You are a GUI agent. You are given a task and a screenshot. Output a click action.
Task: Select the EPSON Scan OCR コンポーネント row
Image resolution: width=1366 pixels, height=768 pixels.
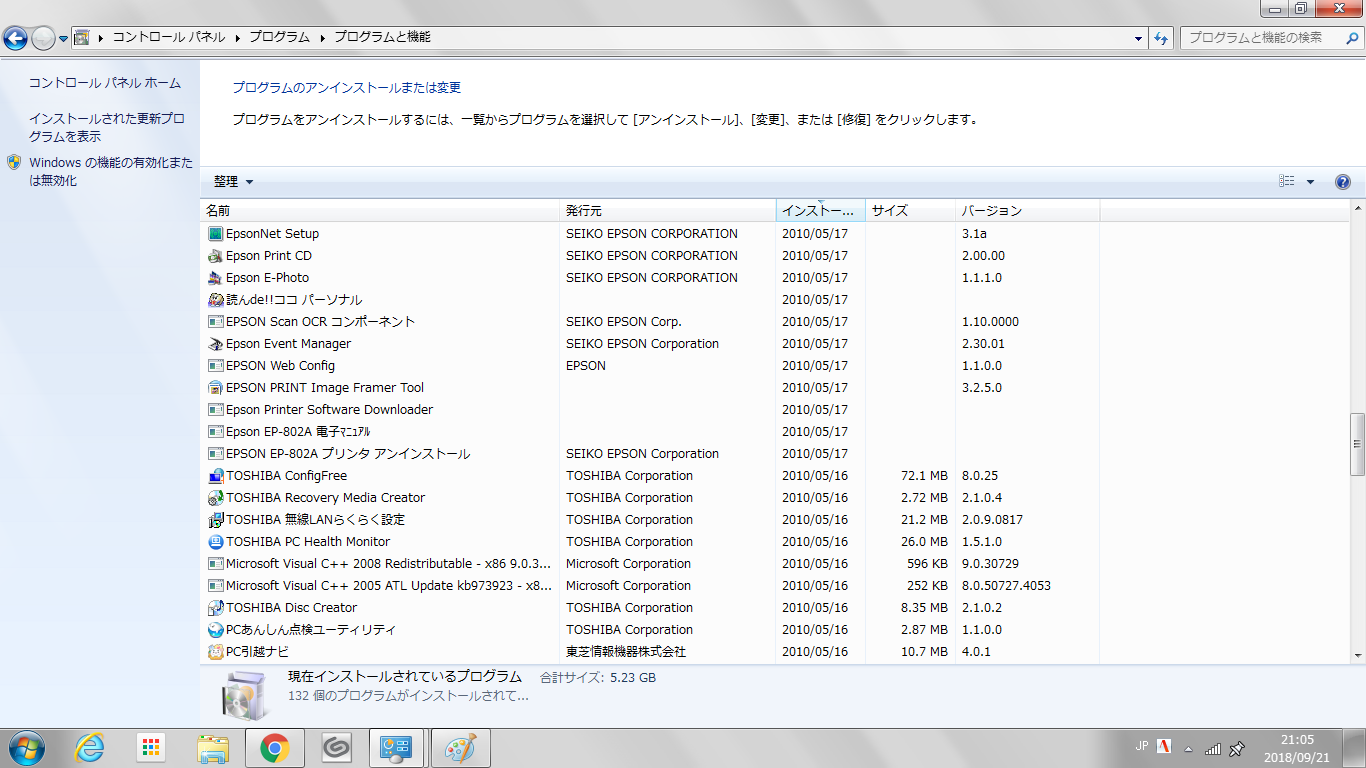(x=653, y=322)
